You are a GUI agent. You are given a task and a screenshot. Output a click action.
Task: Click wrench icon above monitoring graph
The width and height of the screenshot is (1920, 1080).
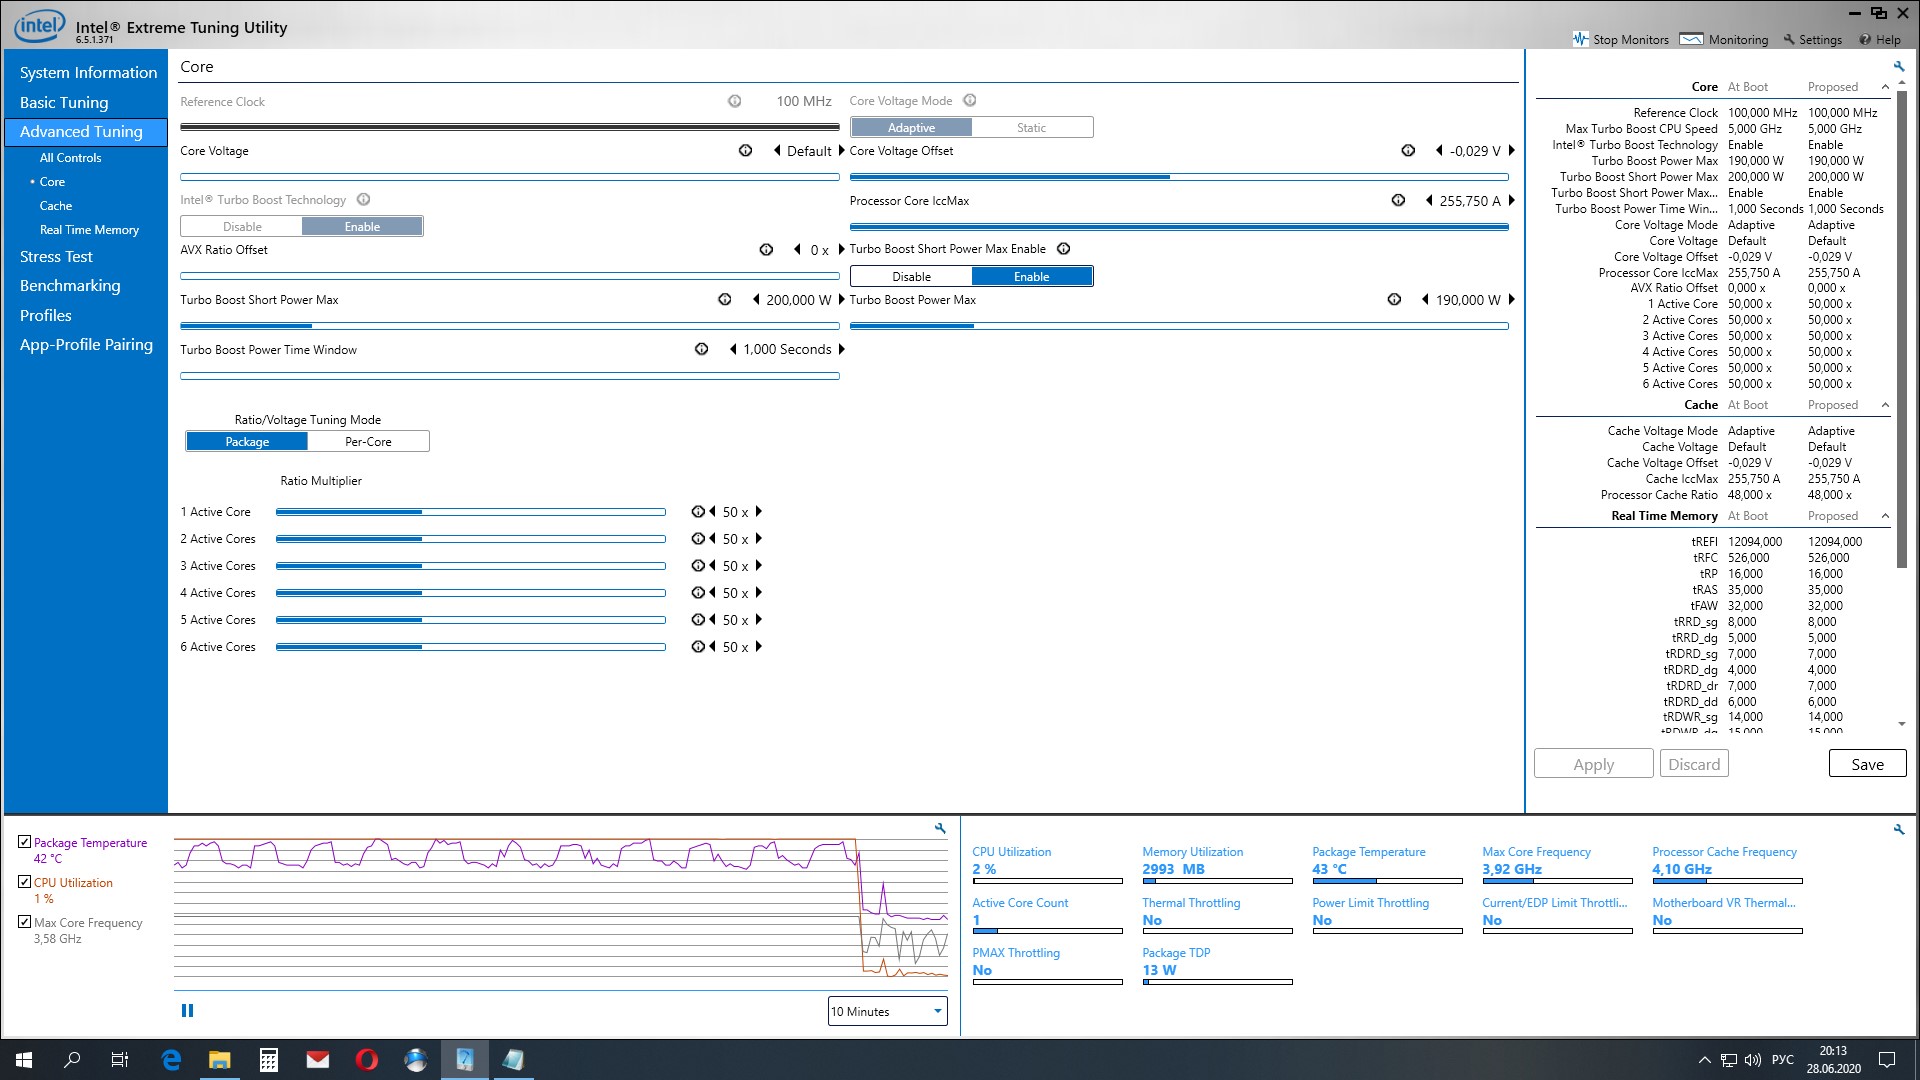click(940, 828)
